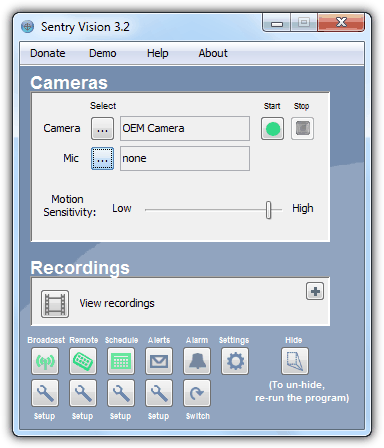Close the Sentry Vision window

pyautogui.click(x=341, y=23)
